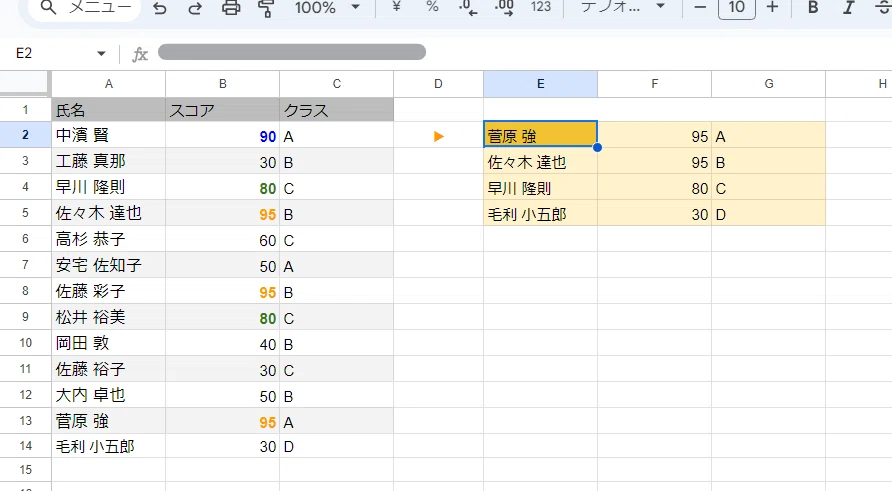
Task: Print the spreadsheet
Action: click(231, 8)
